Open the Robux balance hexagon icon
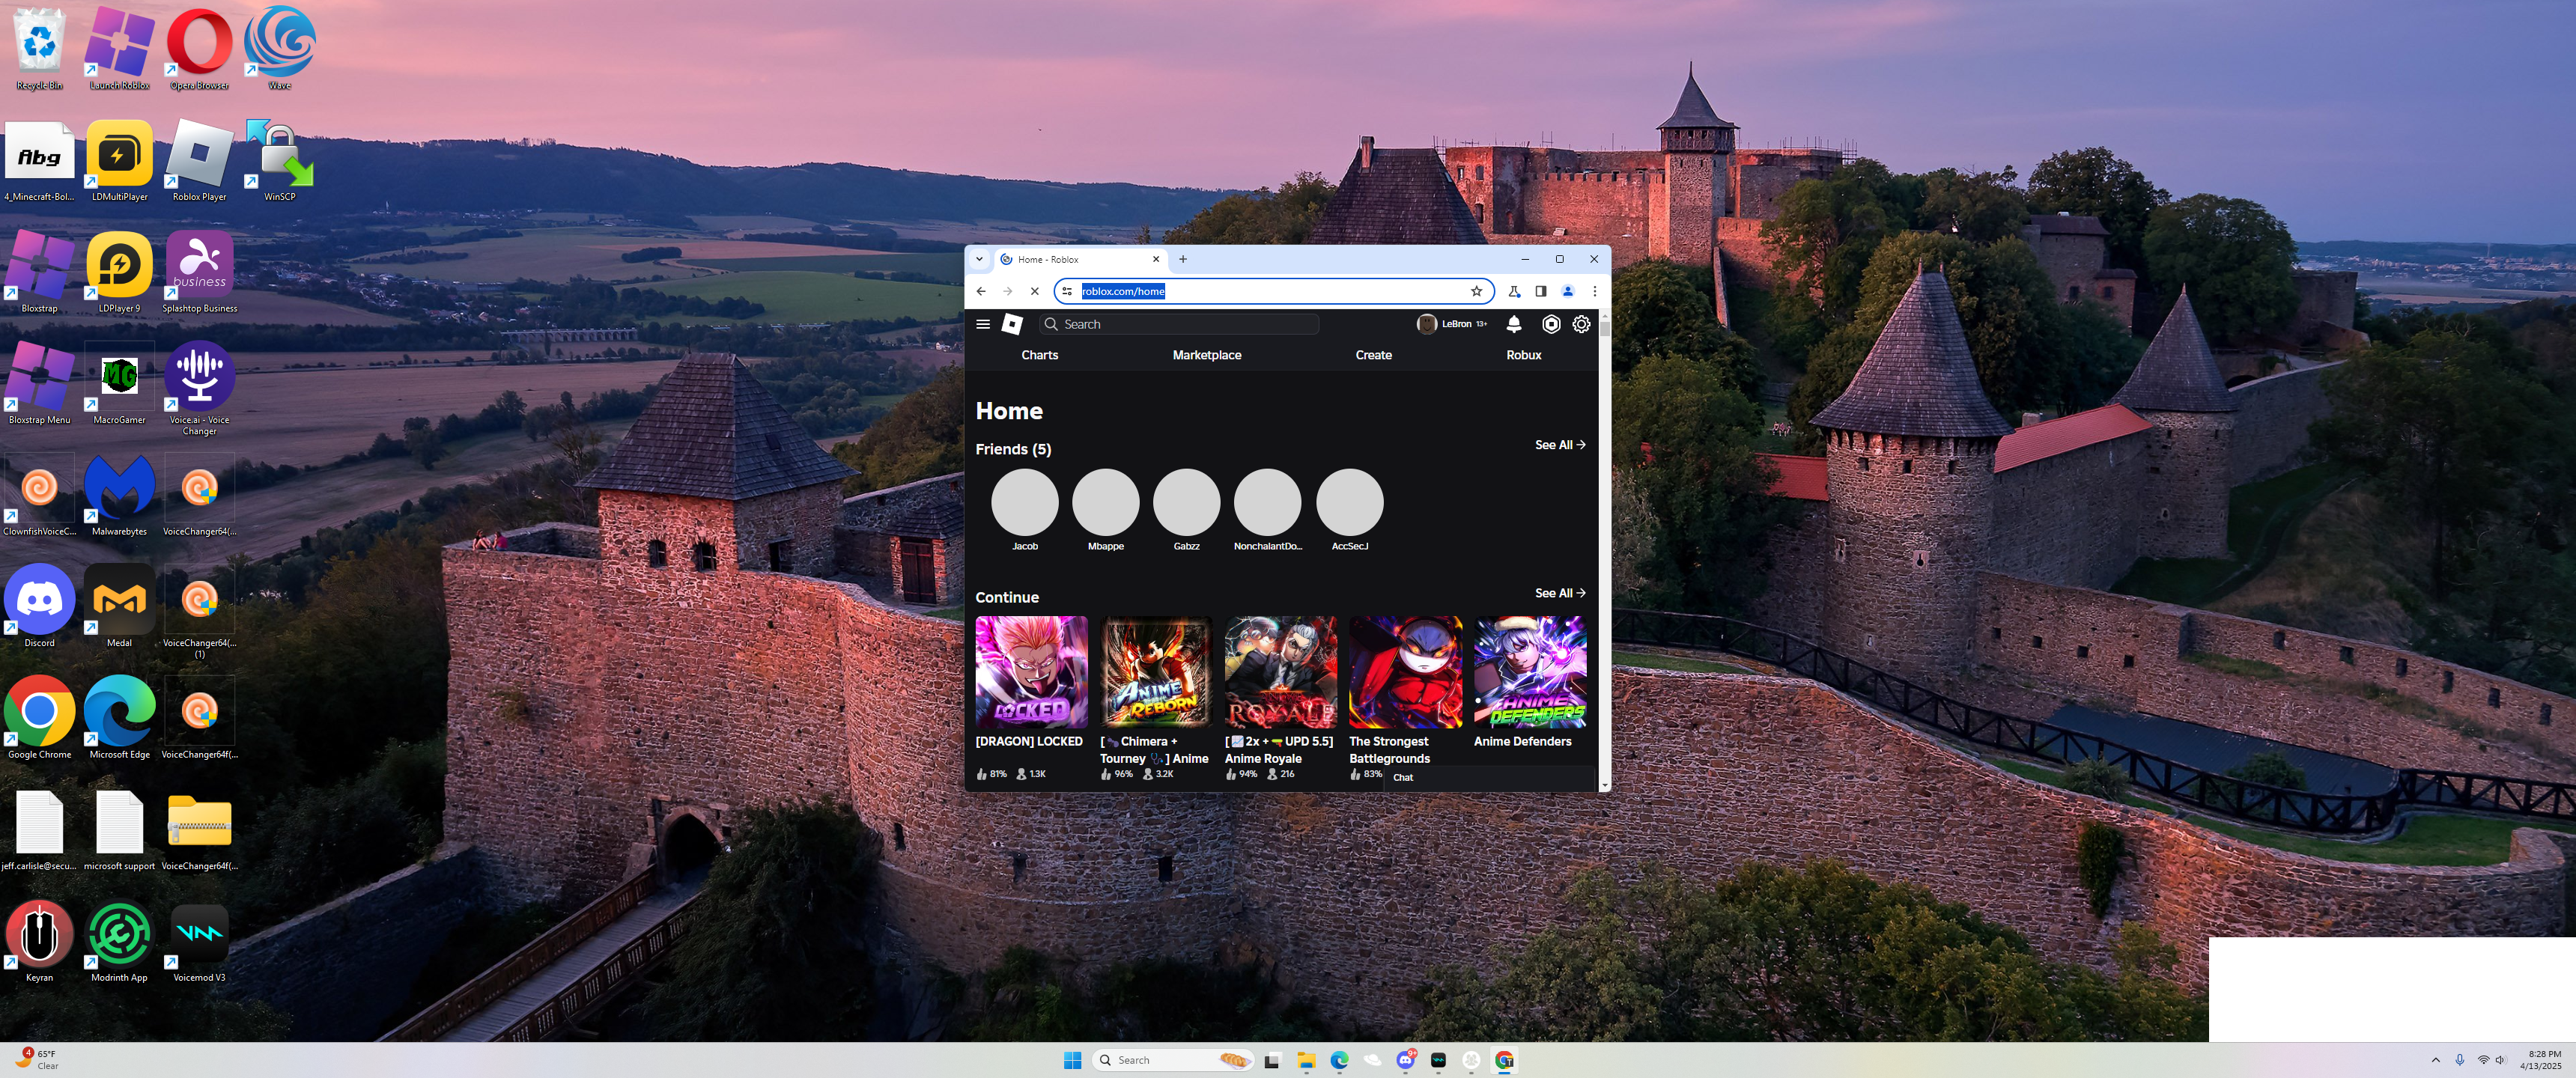Viewport: 2576px width, 1078px height. click(x=1550, y=324)
